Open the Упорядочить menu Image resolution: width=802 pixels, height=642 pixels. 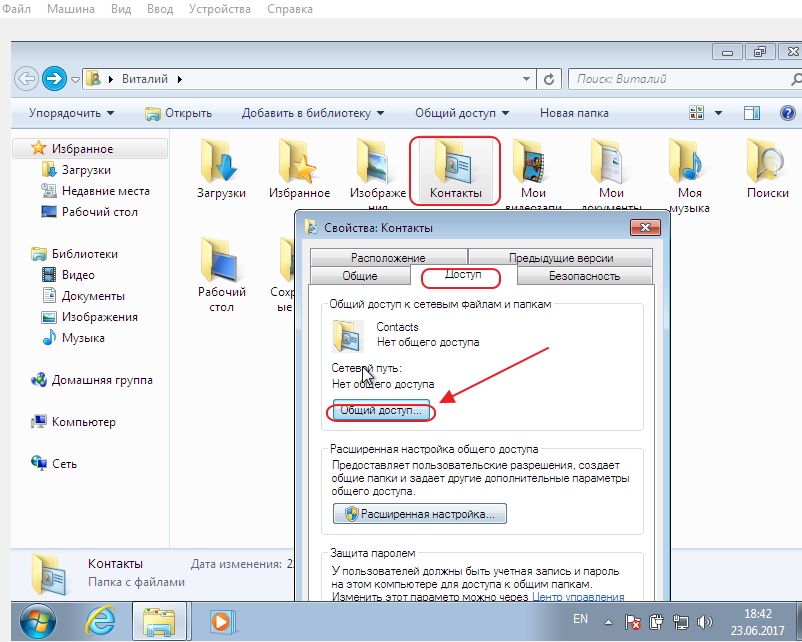click(71, 113)
